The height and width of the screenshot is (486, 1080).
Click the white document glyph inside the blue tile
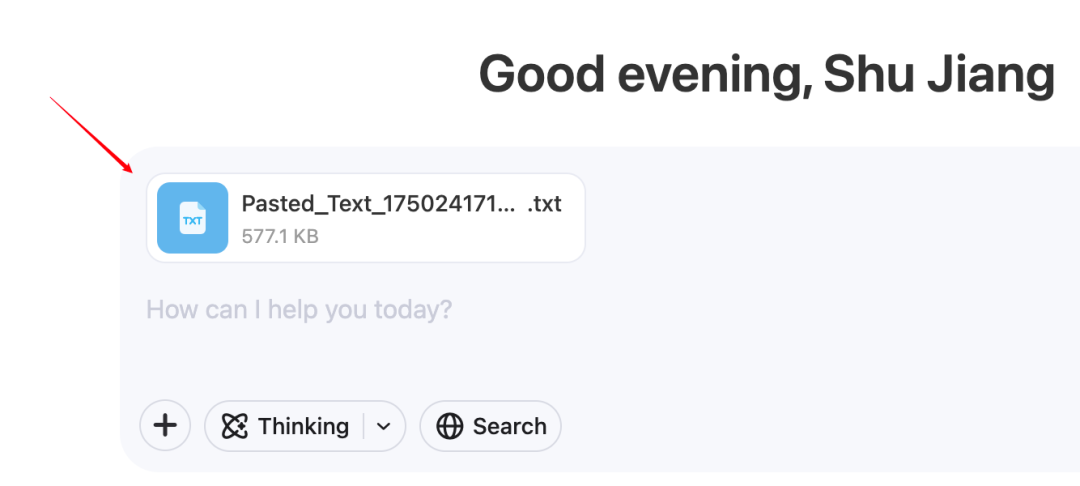[x=192, y=218]
